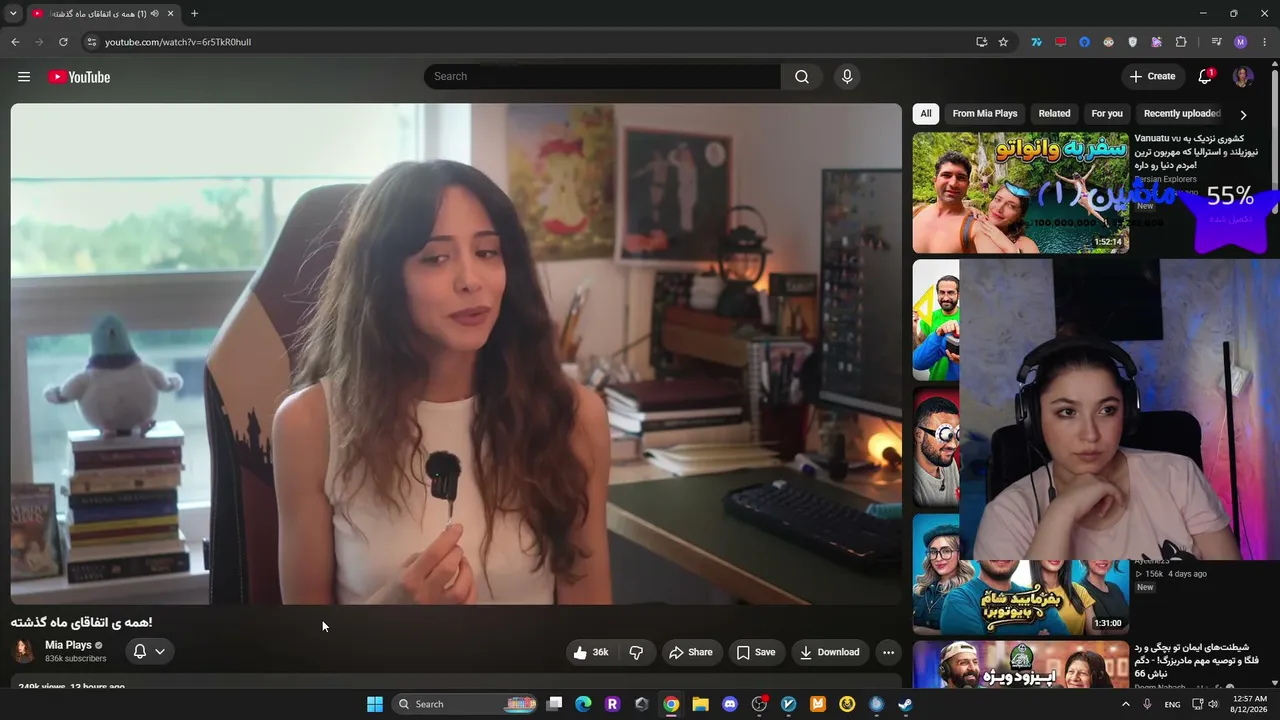
Task: Switch the ENG input language
Action: coord(1172,704)
